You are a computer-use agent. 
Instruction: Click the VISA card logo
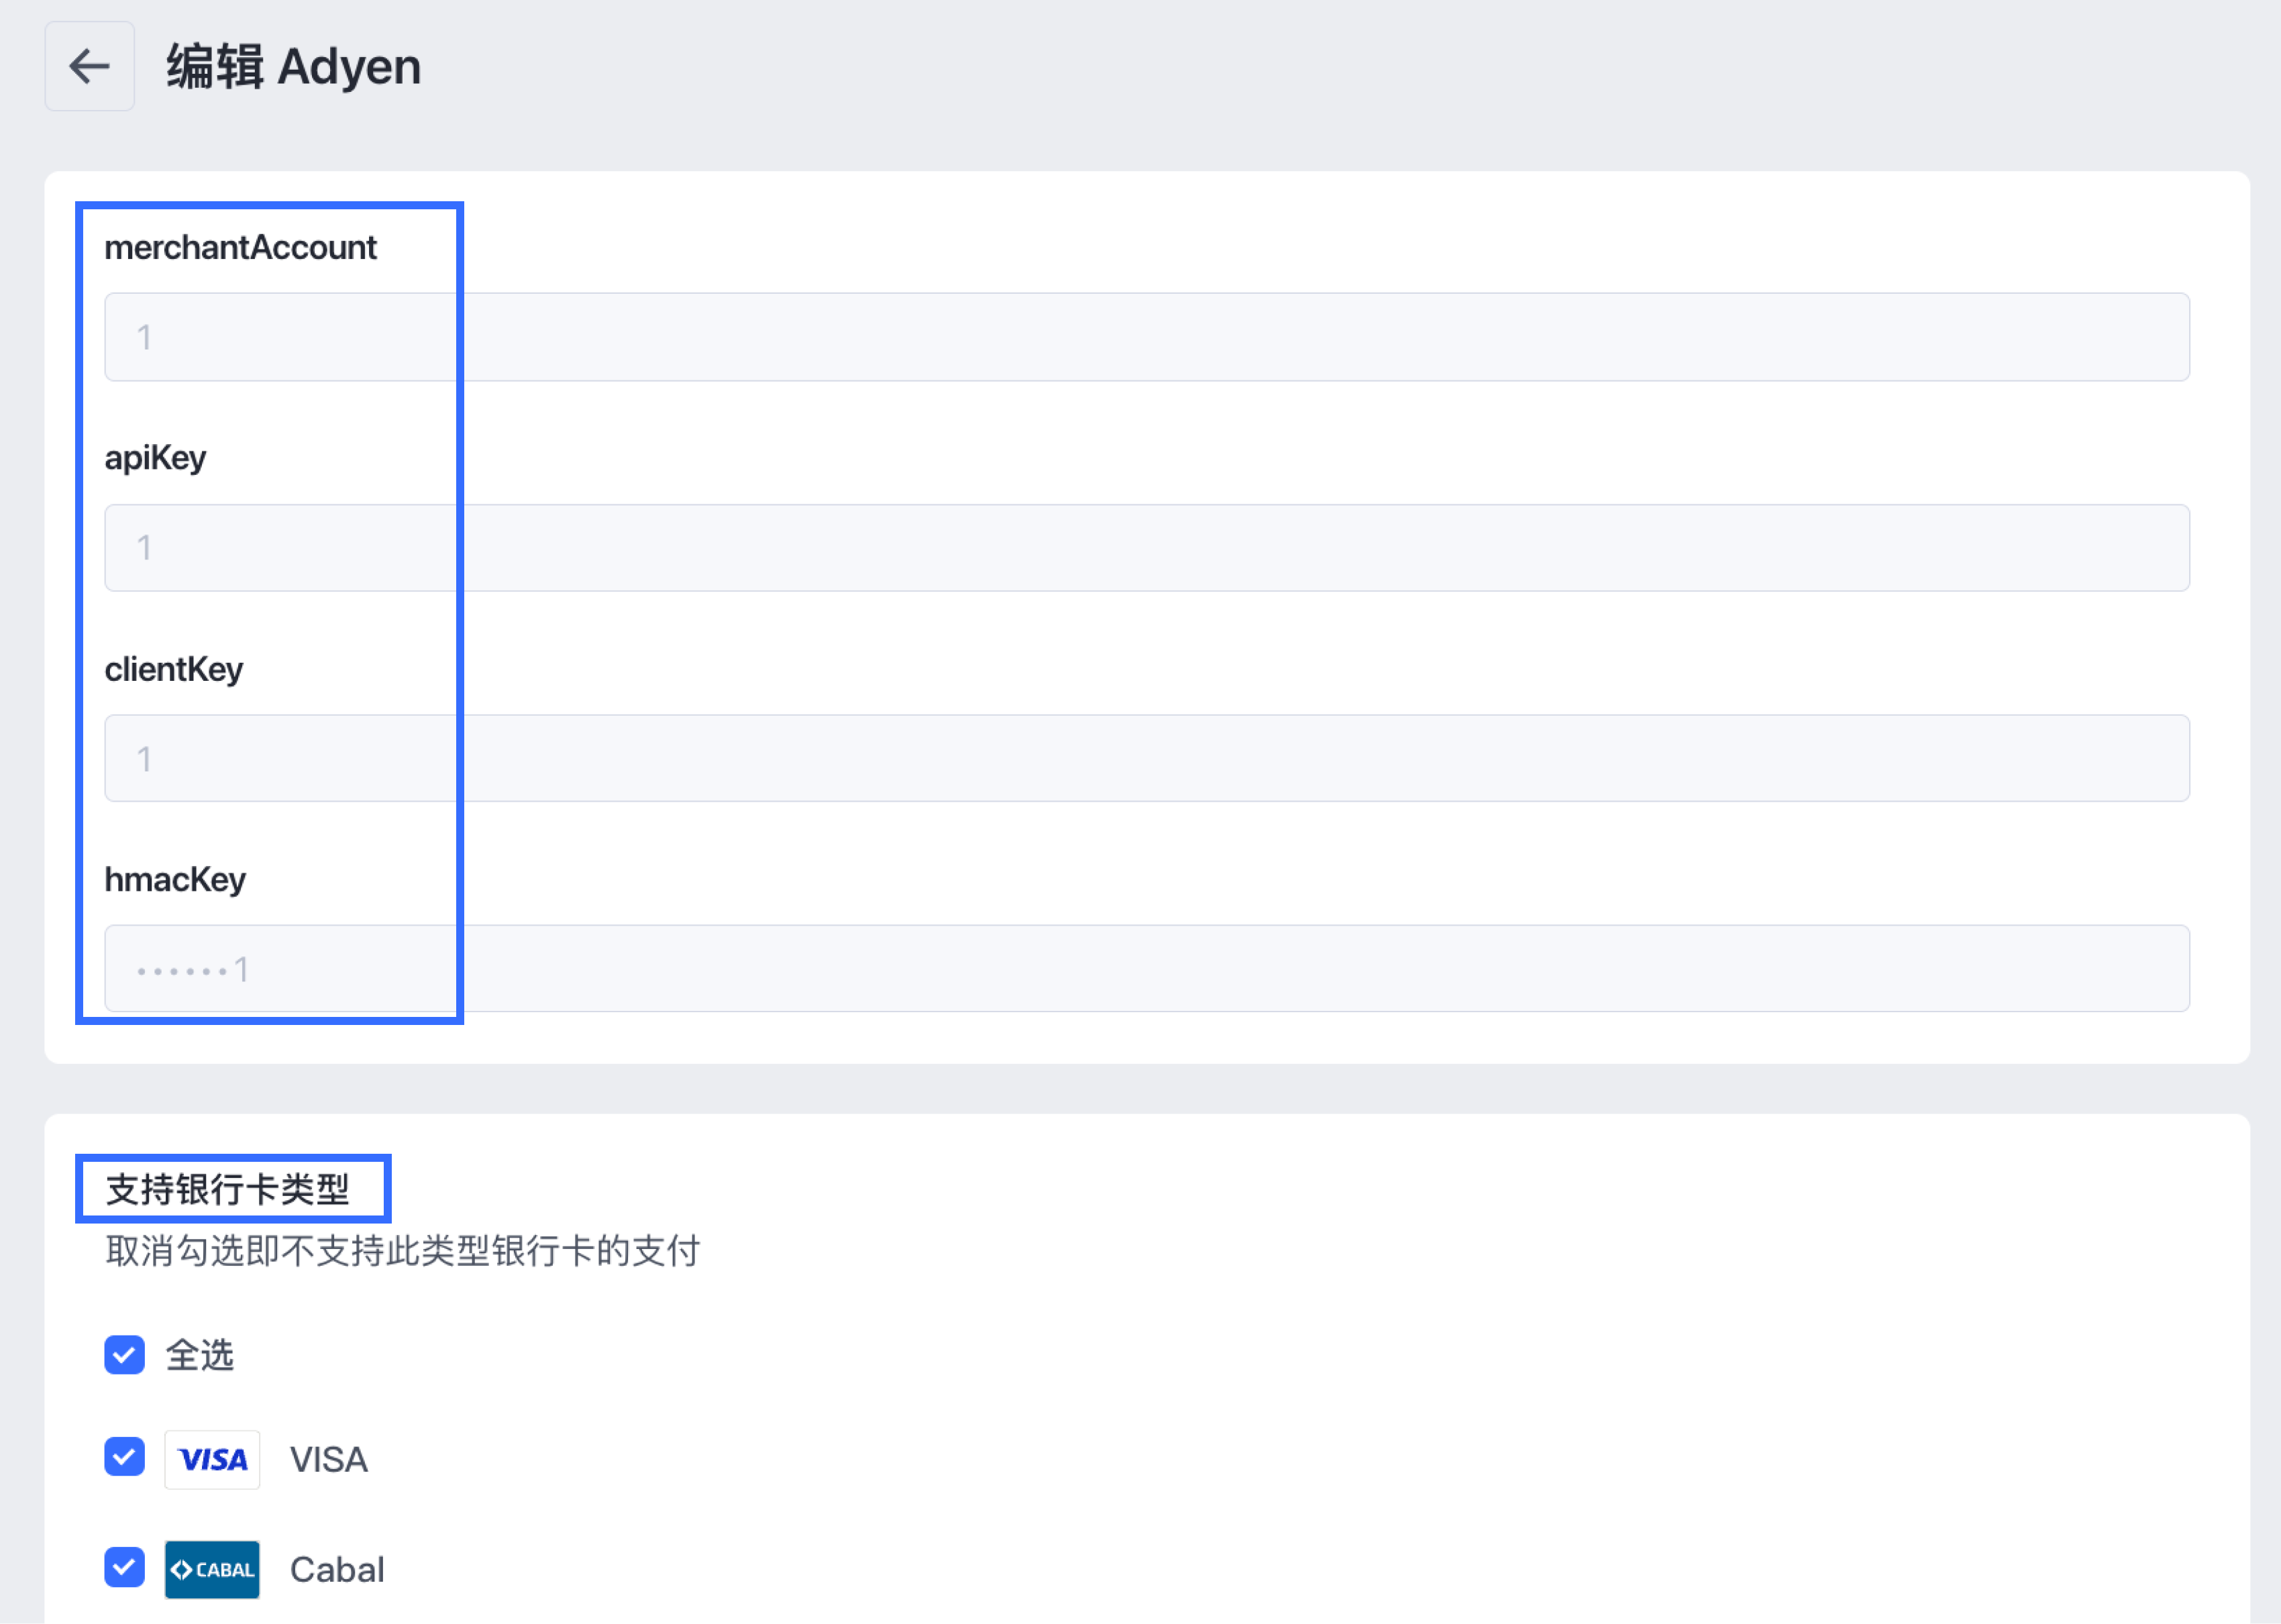tap(212, 1459)
